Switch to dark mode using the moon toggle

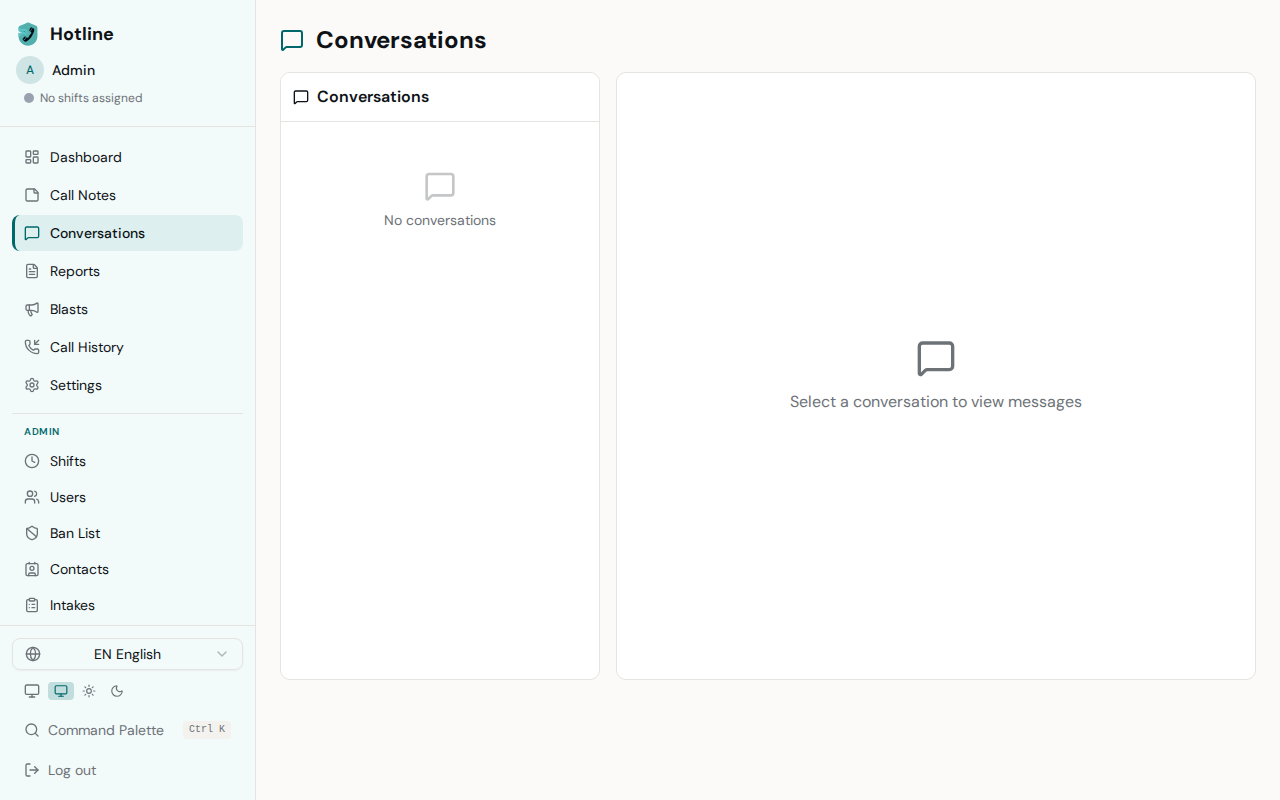(116, 690)
